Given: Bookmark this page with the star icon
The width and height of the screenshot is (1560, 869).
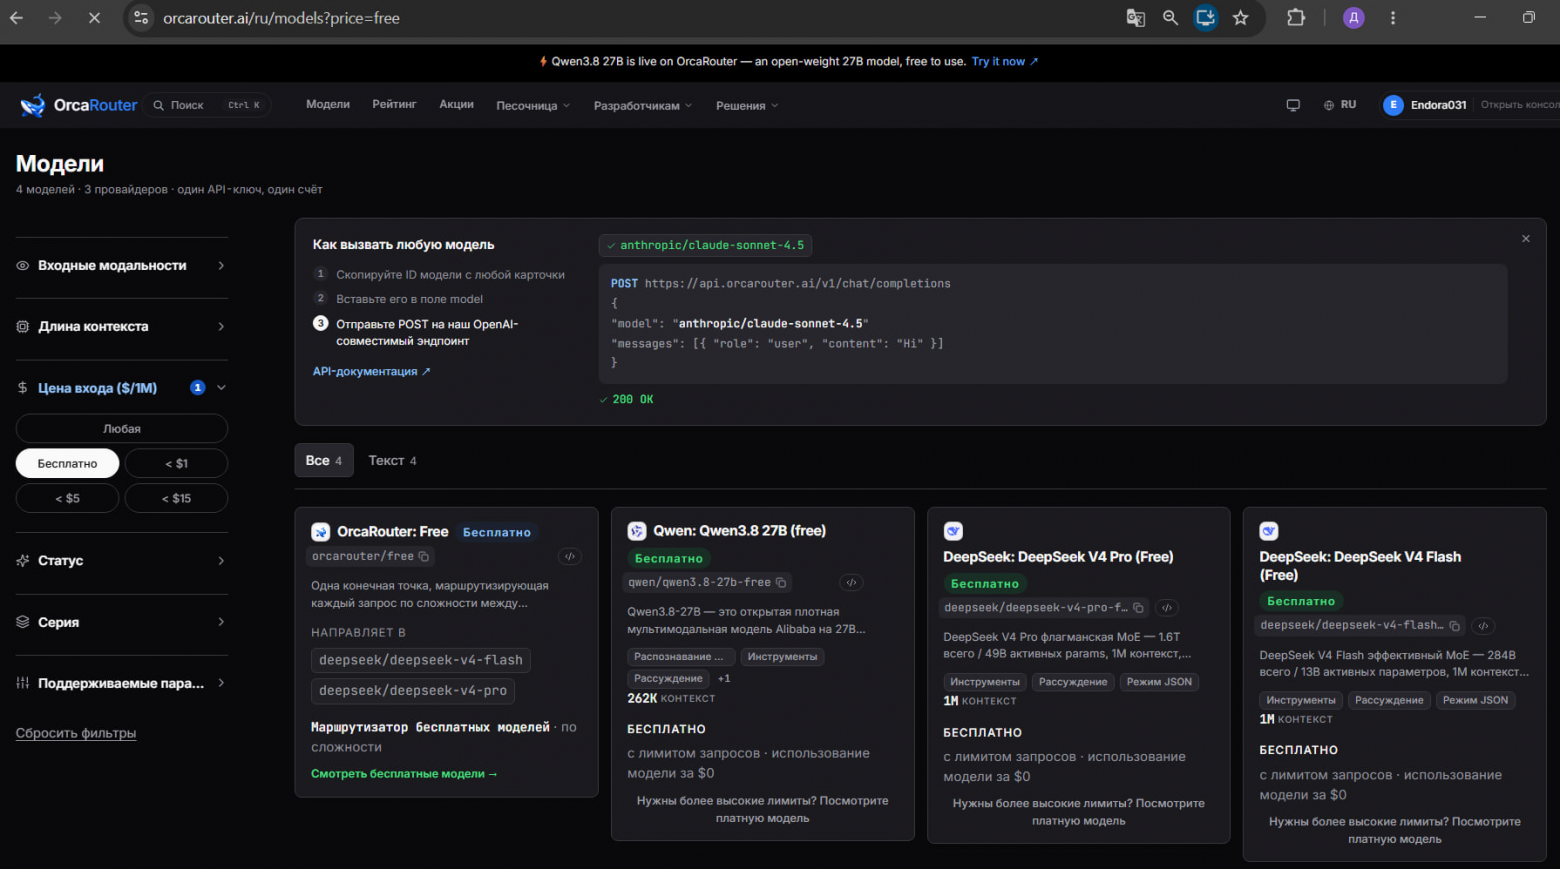Looking at the screenshot, I should coord(1241,18).
